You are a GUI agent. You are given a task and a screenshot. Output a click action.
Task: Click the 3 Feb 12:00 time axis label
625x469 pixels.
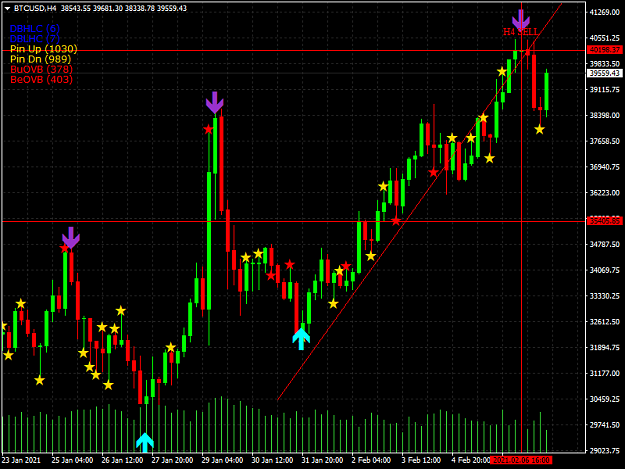tap(421, 460)
